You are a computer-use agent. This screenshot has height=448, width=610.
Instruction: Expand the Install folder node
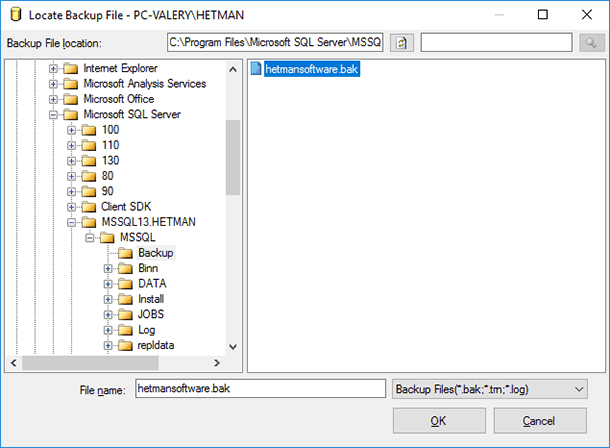tap(108, 299)
